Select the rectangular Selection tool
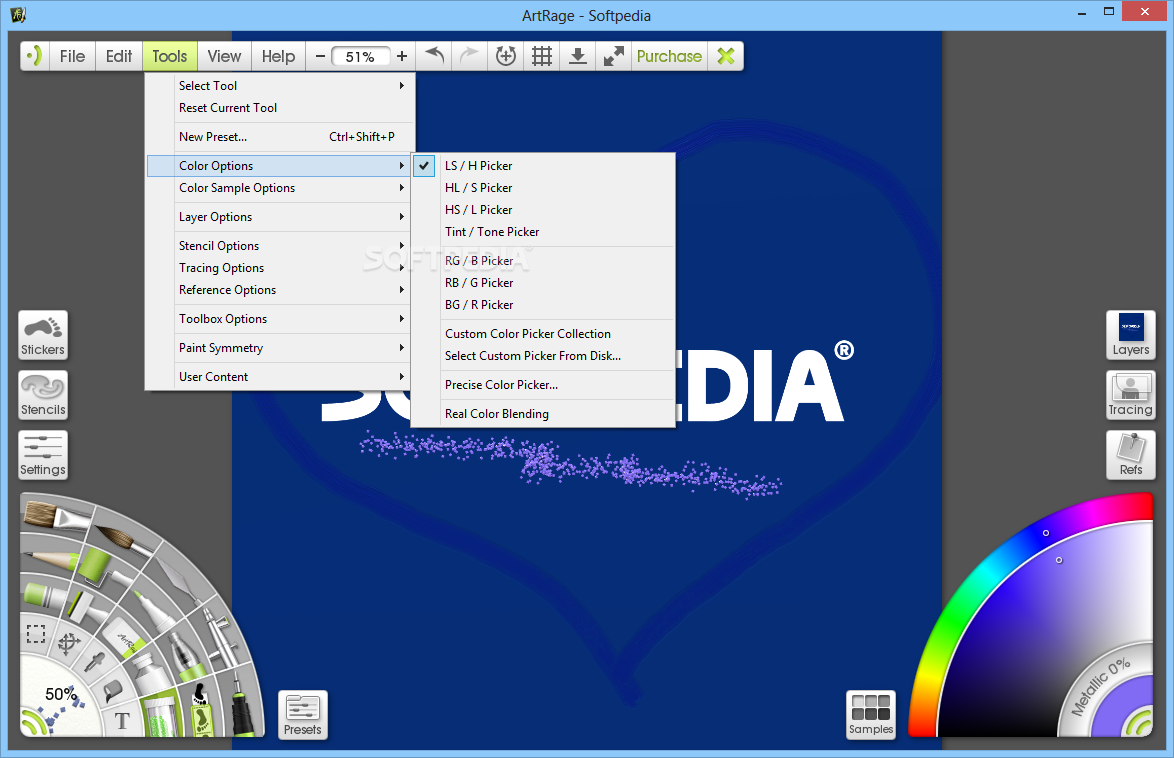Viewport: 1174px width, 758px height. pyautogui.click(x=36, y=634)
